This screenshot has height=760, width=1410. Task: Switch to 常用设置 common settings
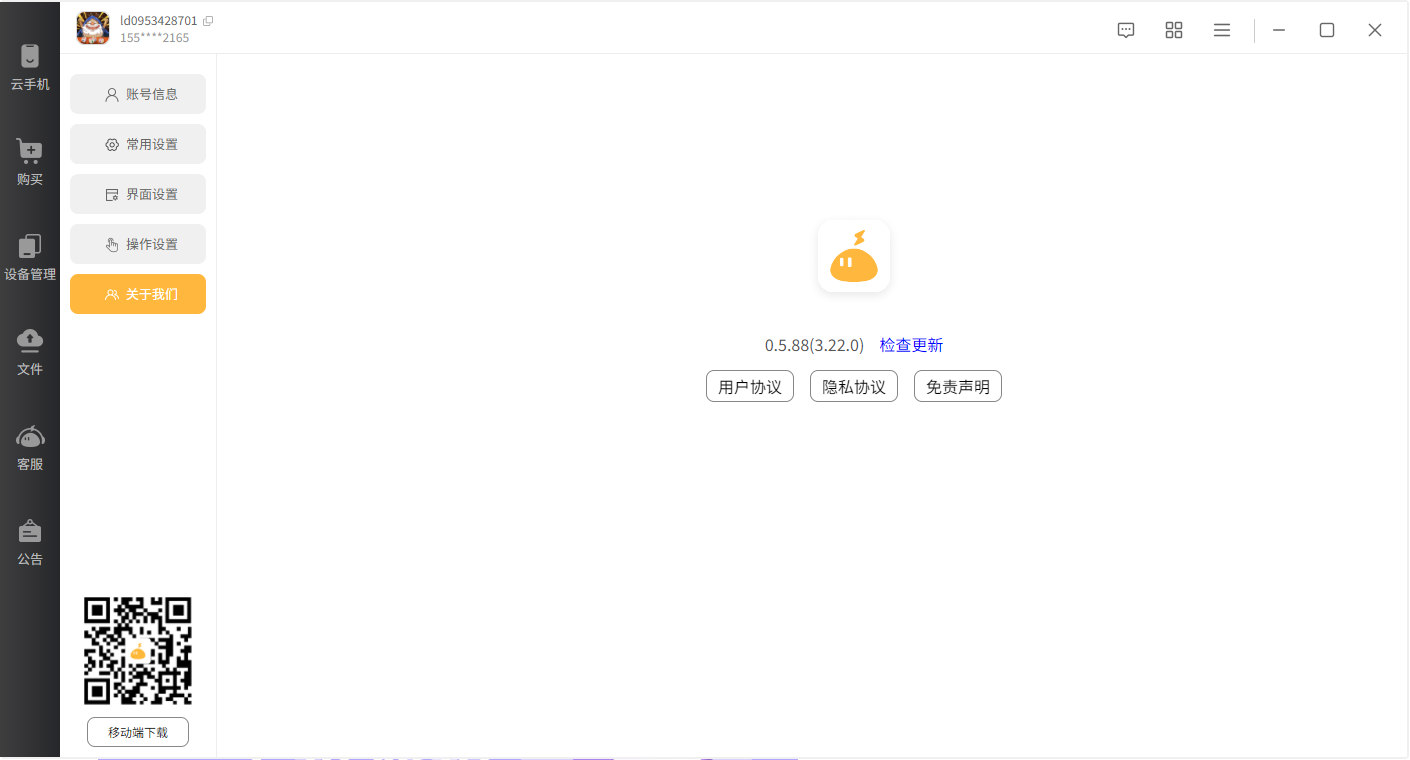pyautogui.click(x=138, y=144)
